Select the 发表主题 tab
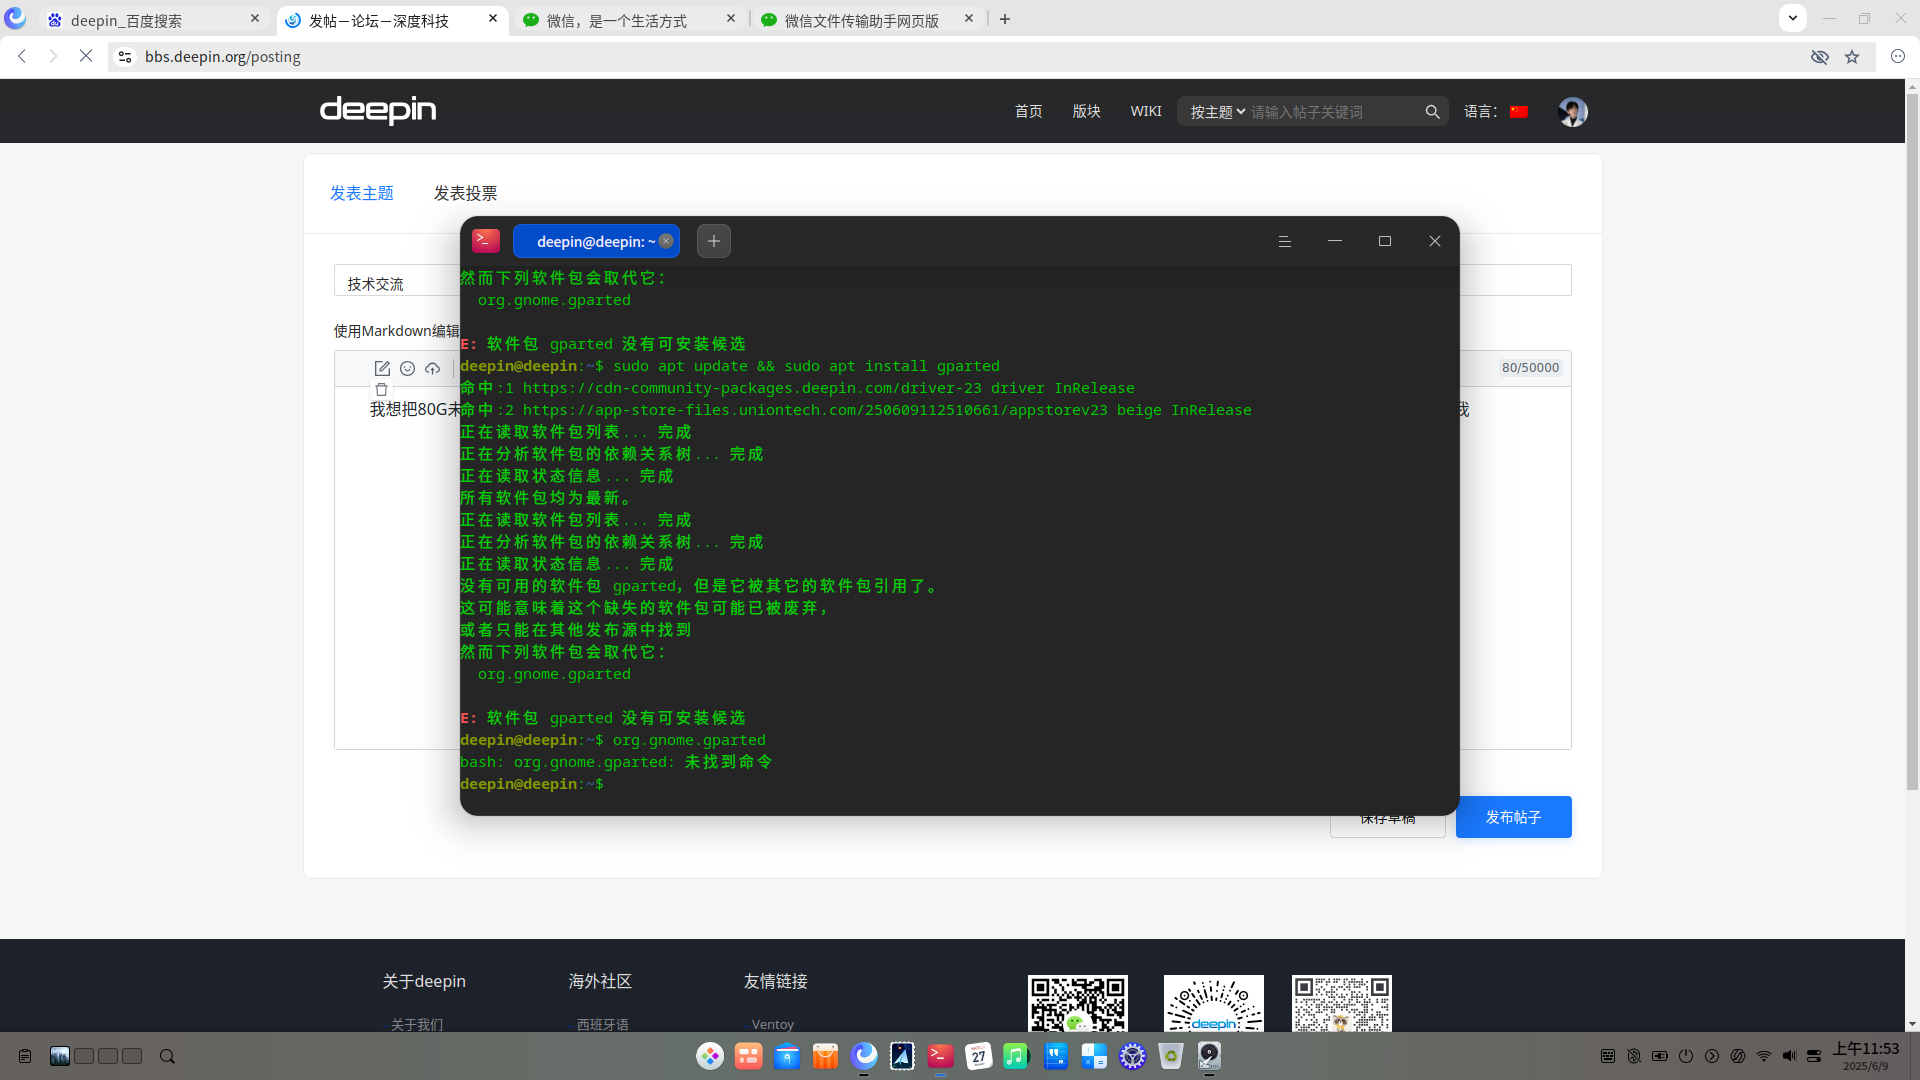The width and height of the screenshot is (1920, 1080). click(362, 193)
